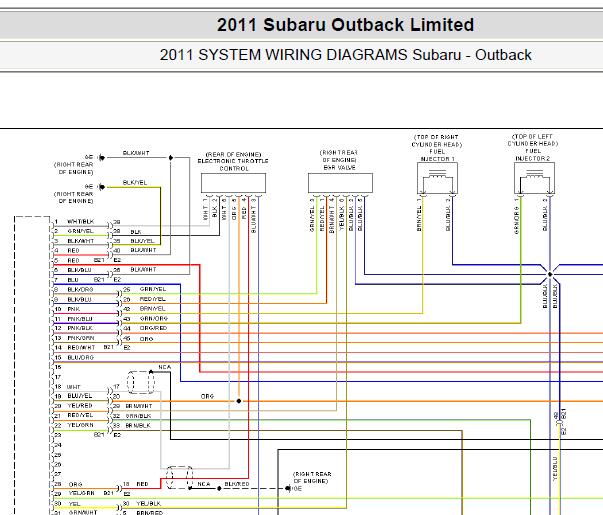Screen dimensions: 603x515
Task: Click the vertical YEL/BLU wire label
Action: click(555, 468)
